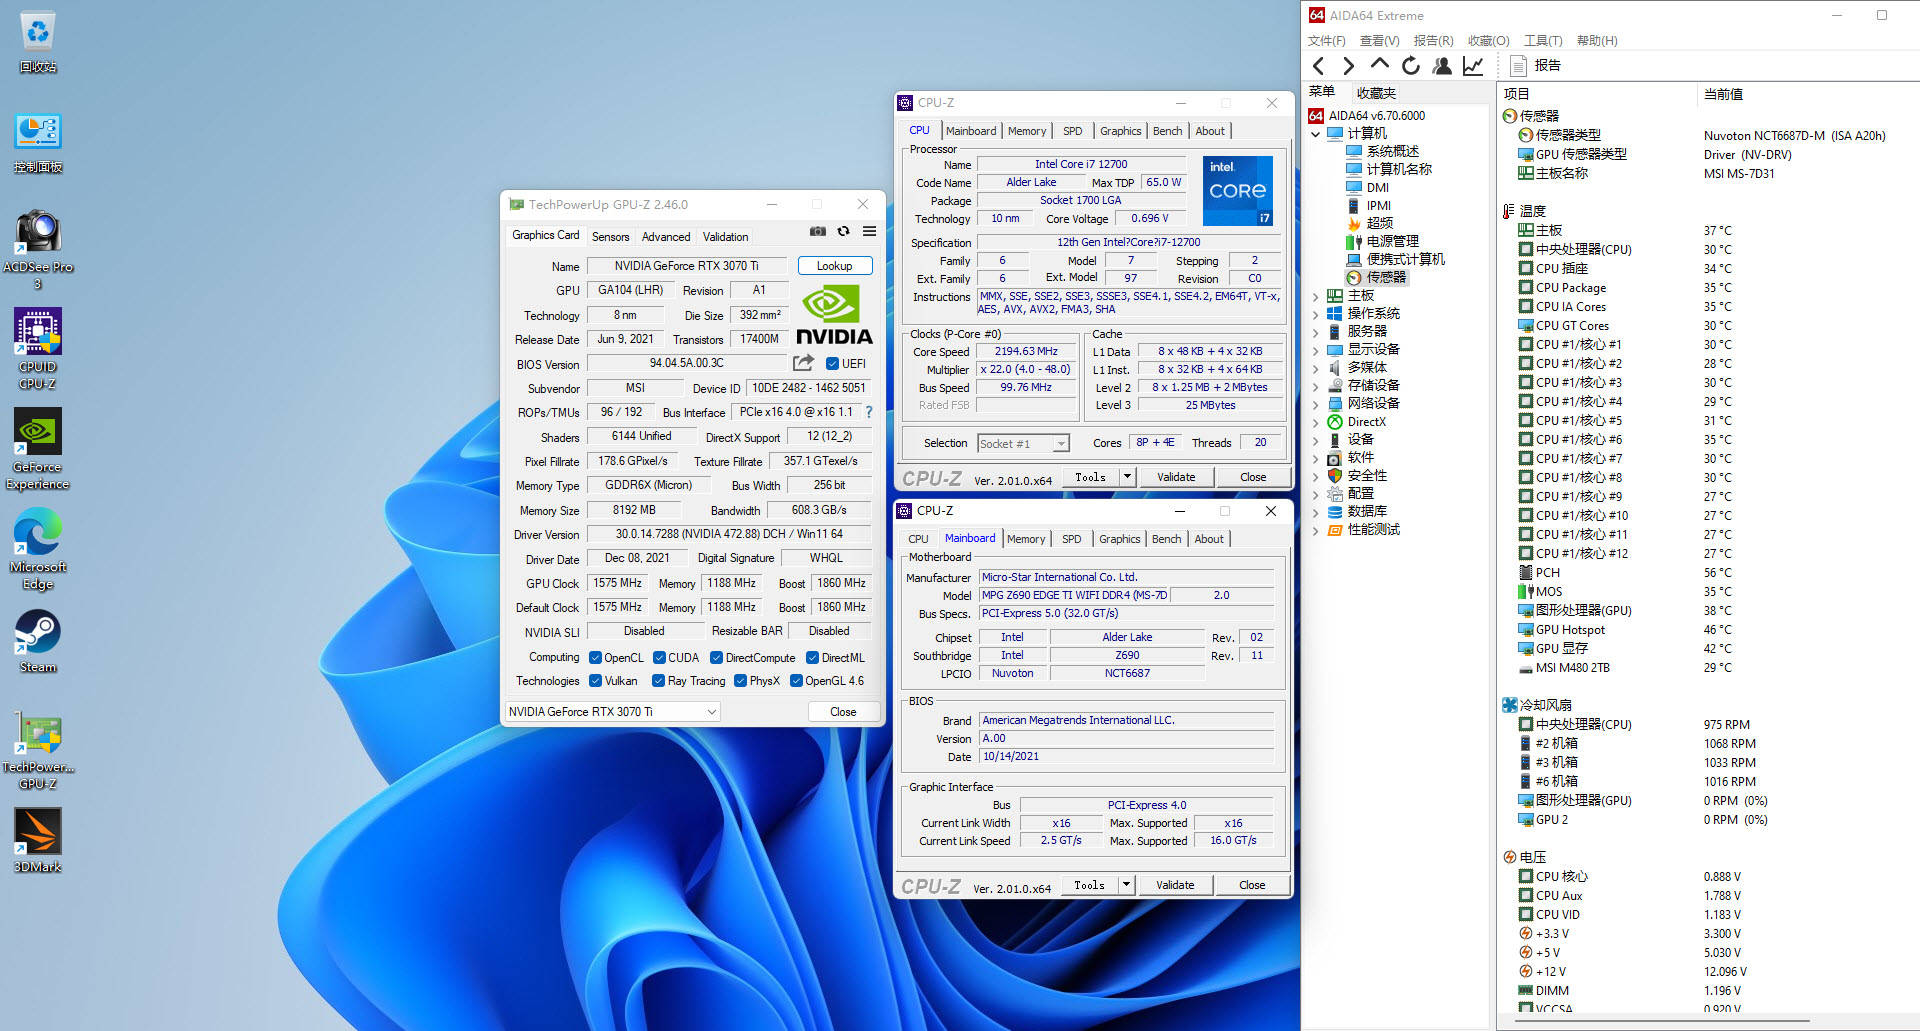Click the Close button in GPU-Z
This screenshot has height=1031, width=1920.
click(x=843, y=711)
